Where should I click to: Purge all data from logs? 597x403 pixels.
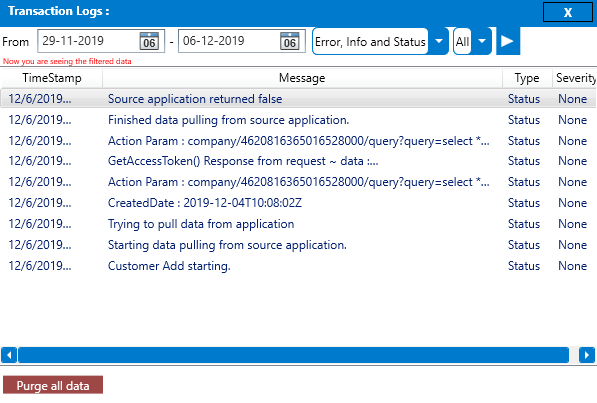tap(53, 385)
